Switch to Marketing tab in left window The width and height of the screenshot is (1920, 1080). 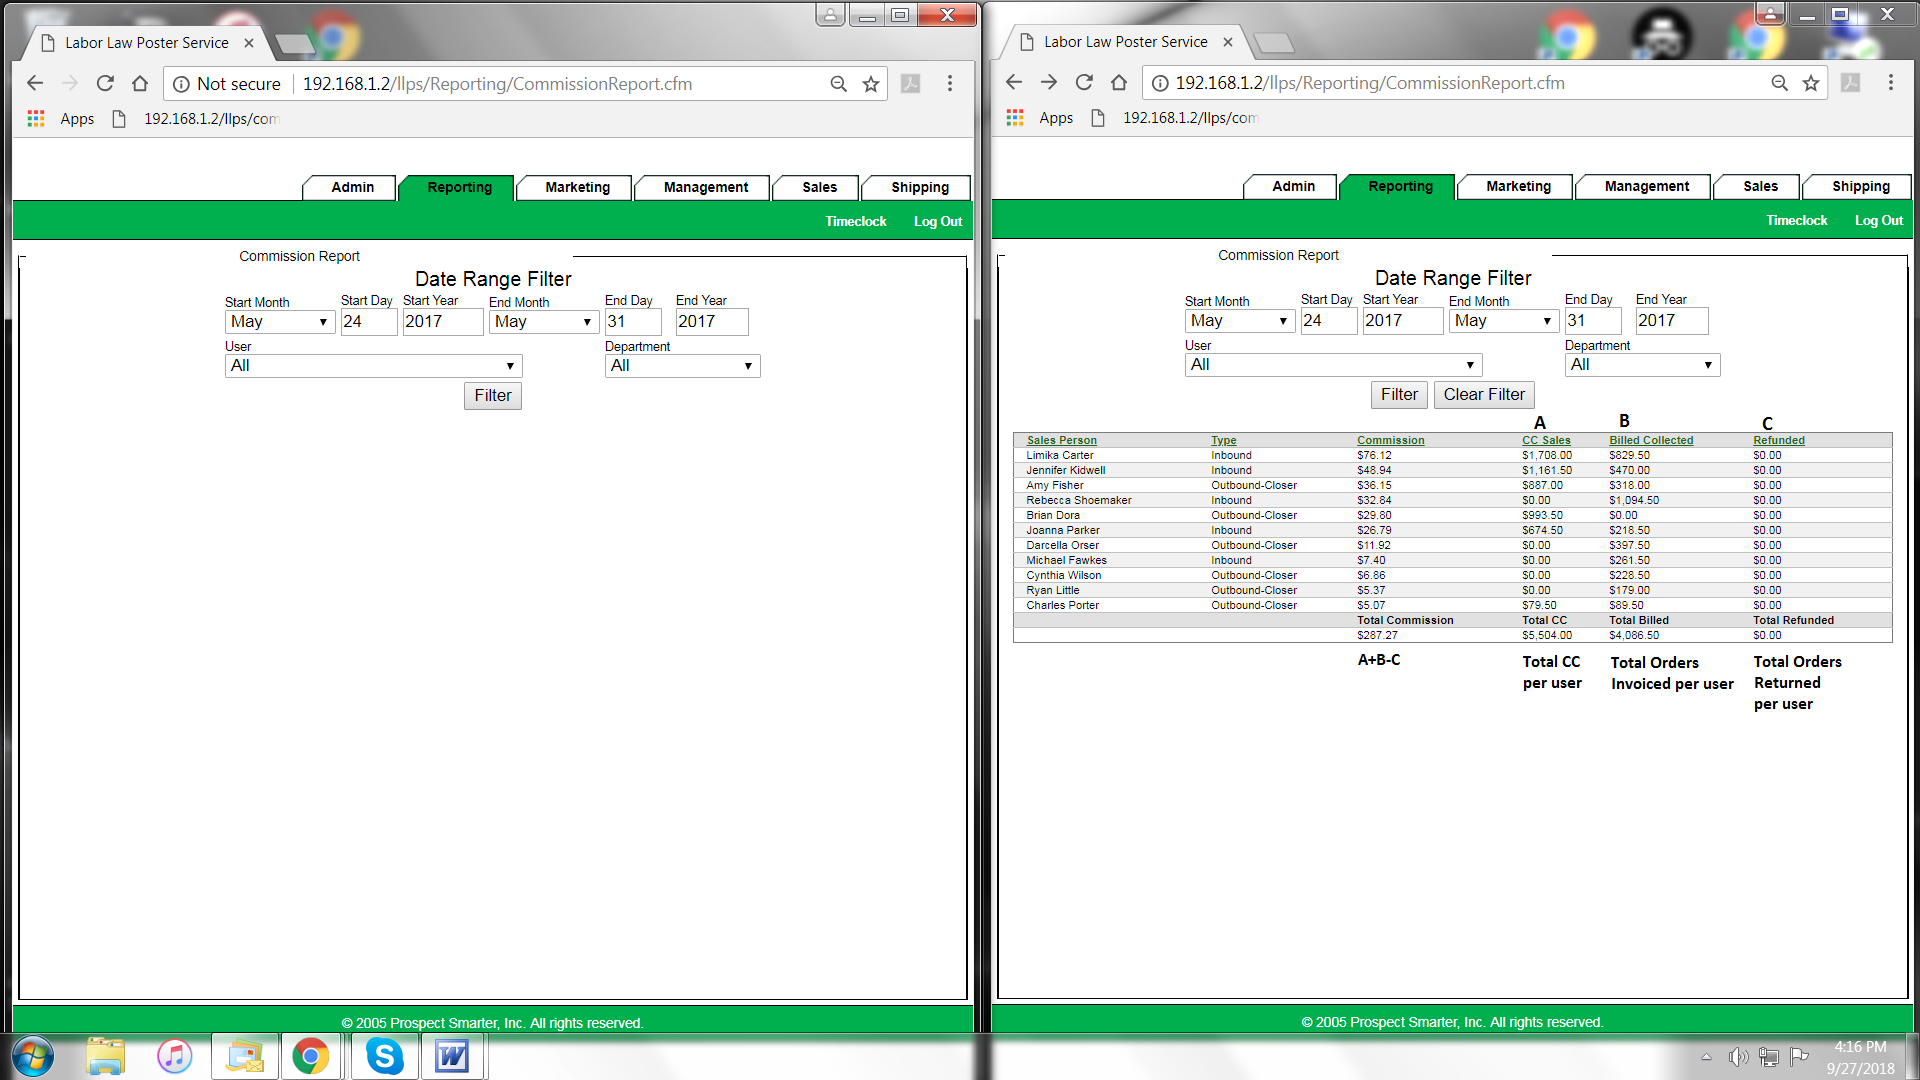pos(577,188)
